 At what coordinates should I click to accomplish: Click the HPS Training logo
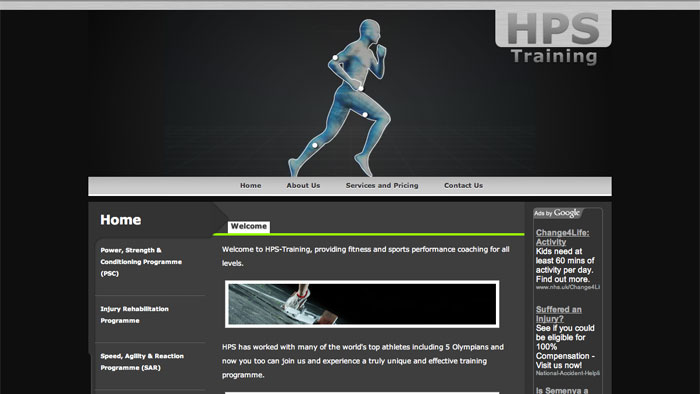pos(554,38)
